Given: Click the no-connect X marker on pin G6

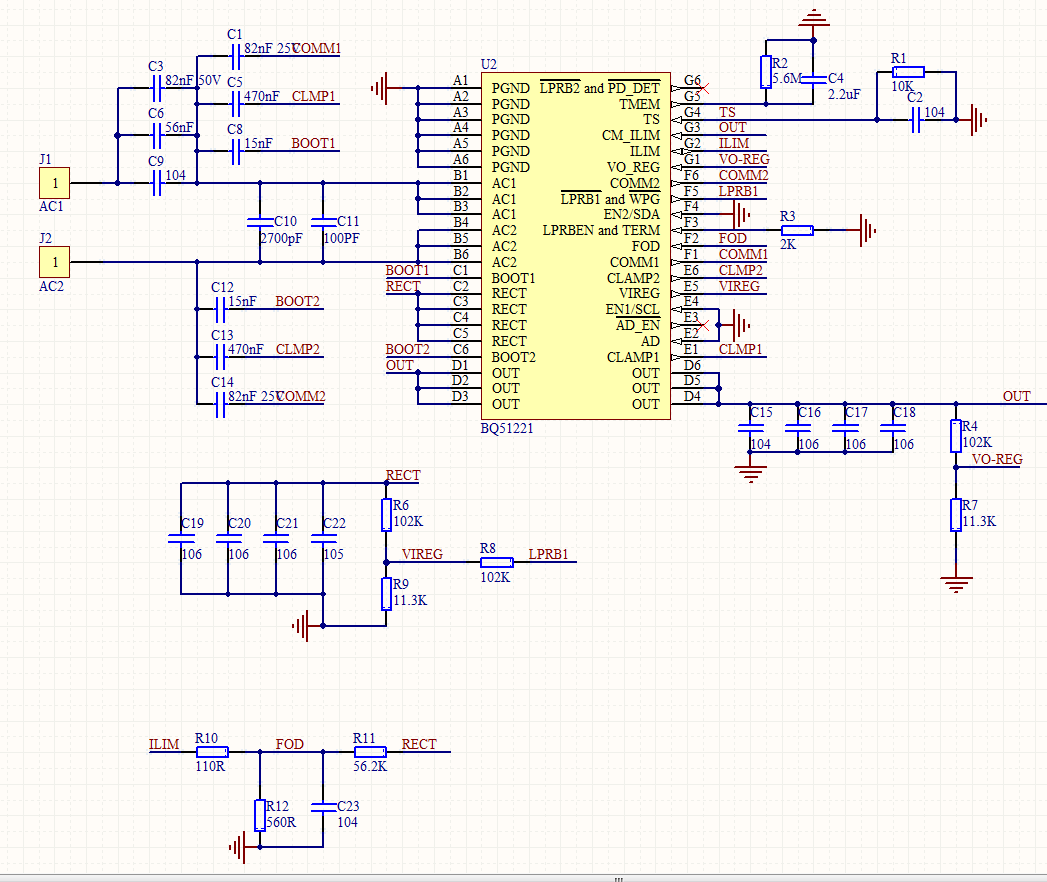Looking at the screenshot, I should coord(702,88).
